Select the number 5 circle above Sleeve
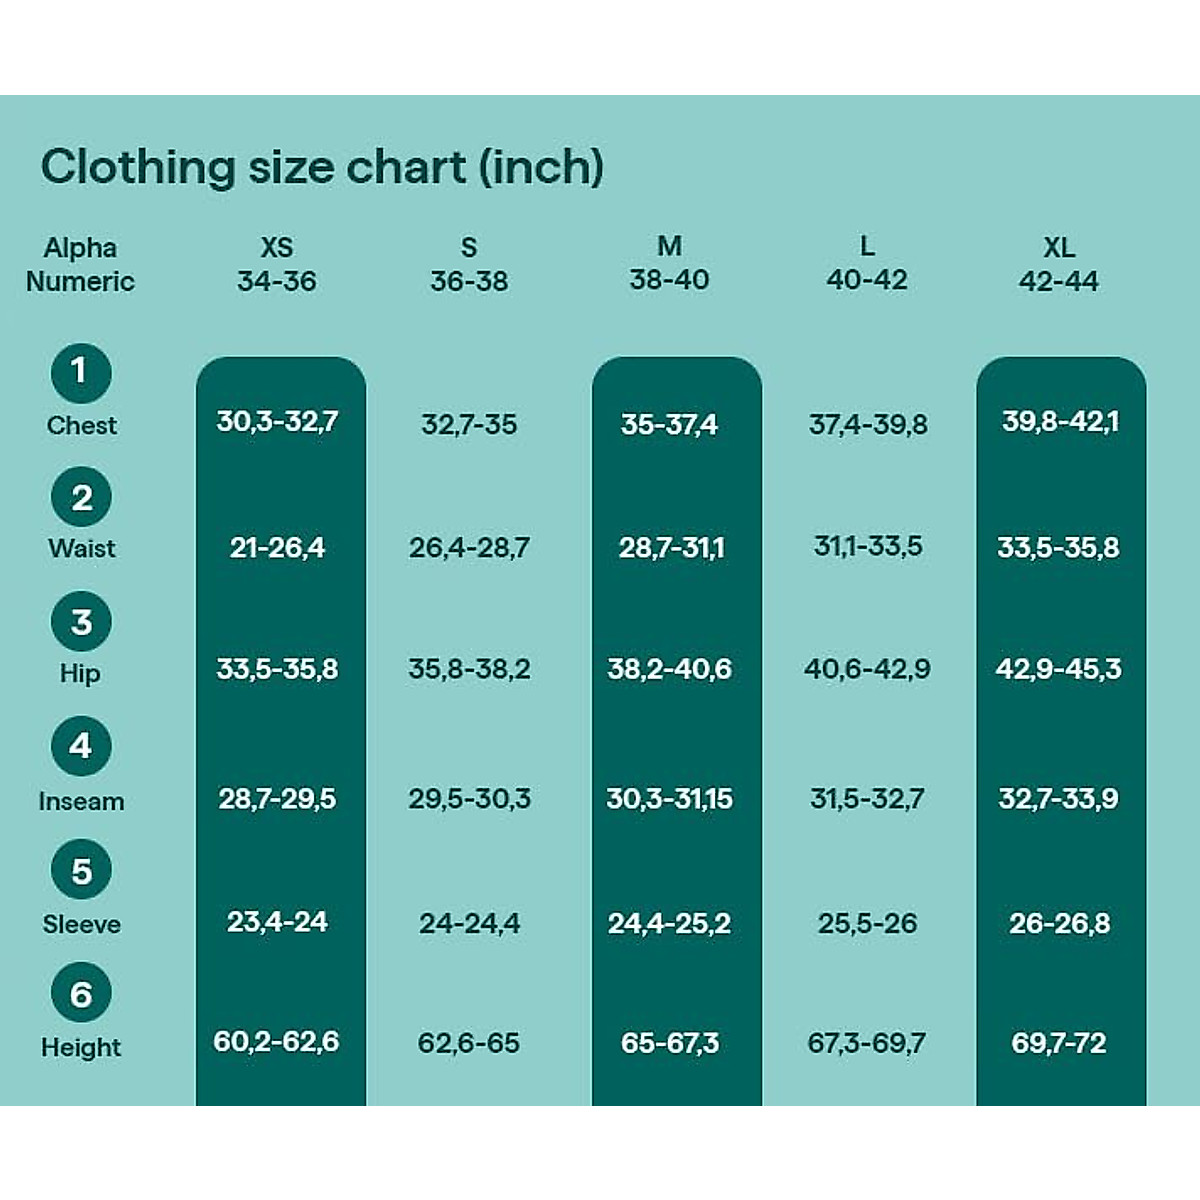Viewport: 1200px width, 1200px height. (x=80, y=871)
